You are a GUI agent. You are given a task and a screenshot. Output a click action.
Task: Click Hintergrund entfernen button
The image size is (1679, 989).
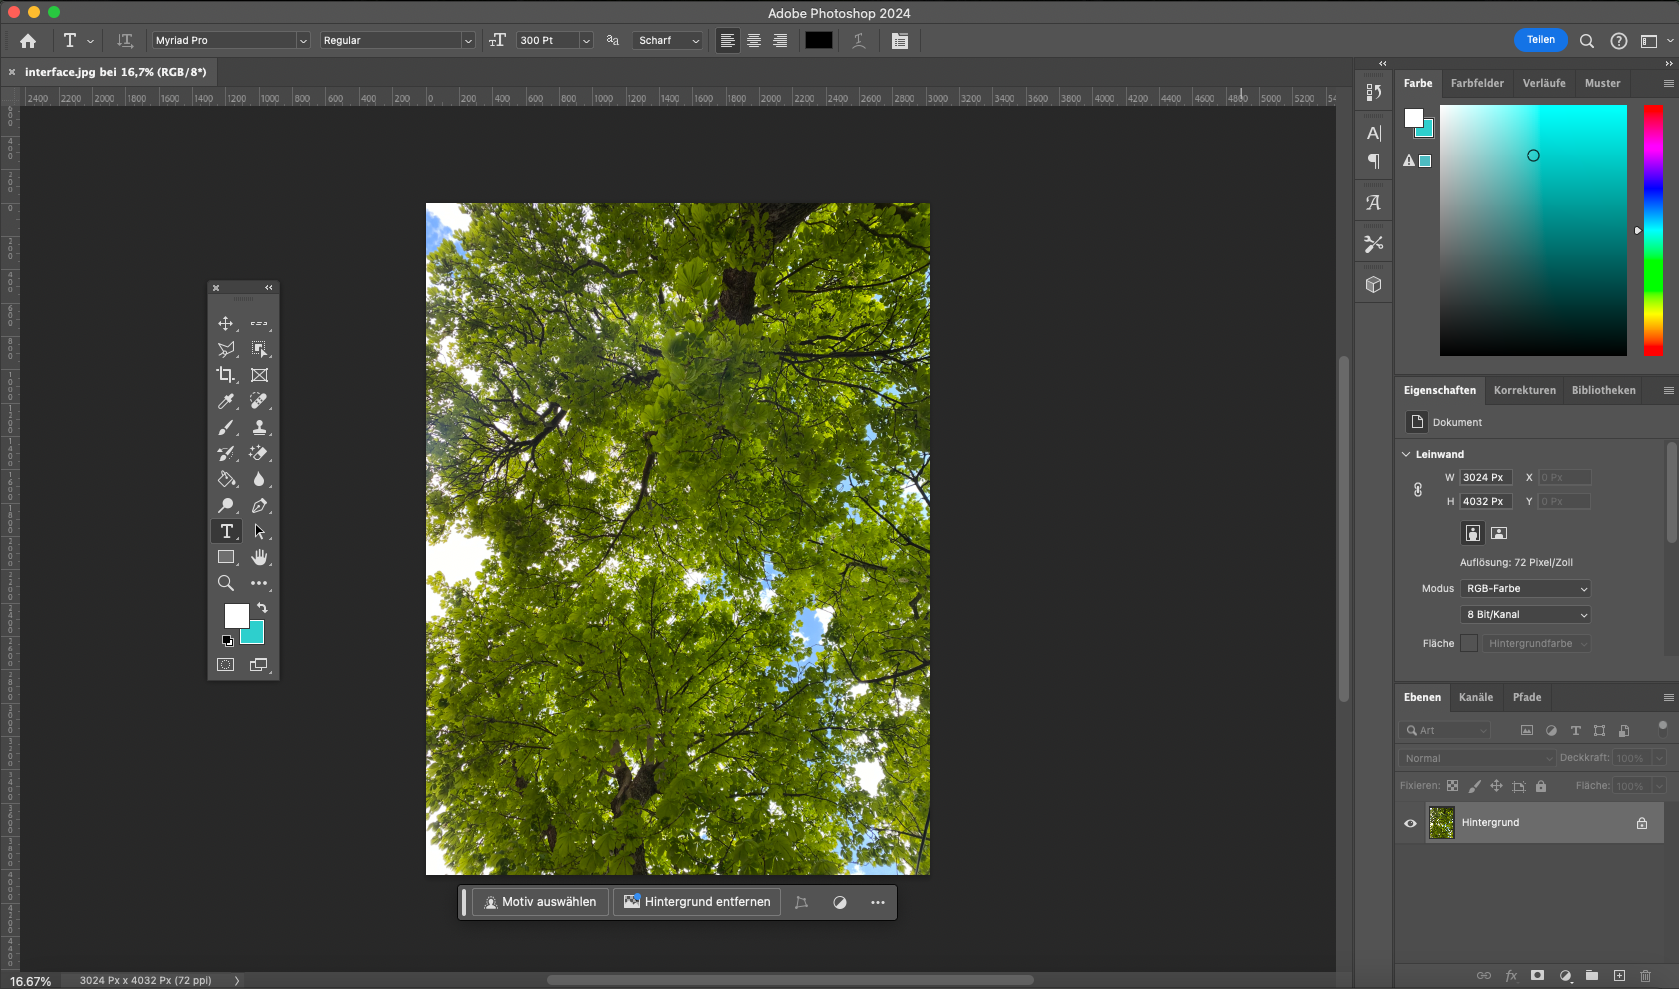pos(697,902)
